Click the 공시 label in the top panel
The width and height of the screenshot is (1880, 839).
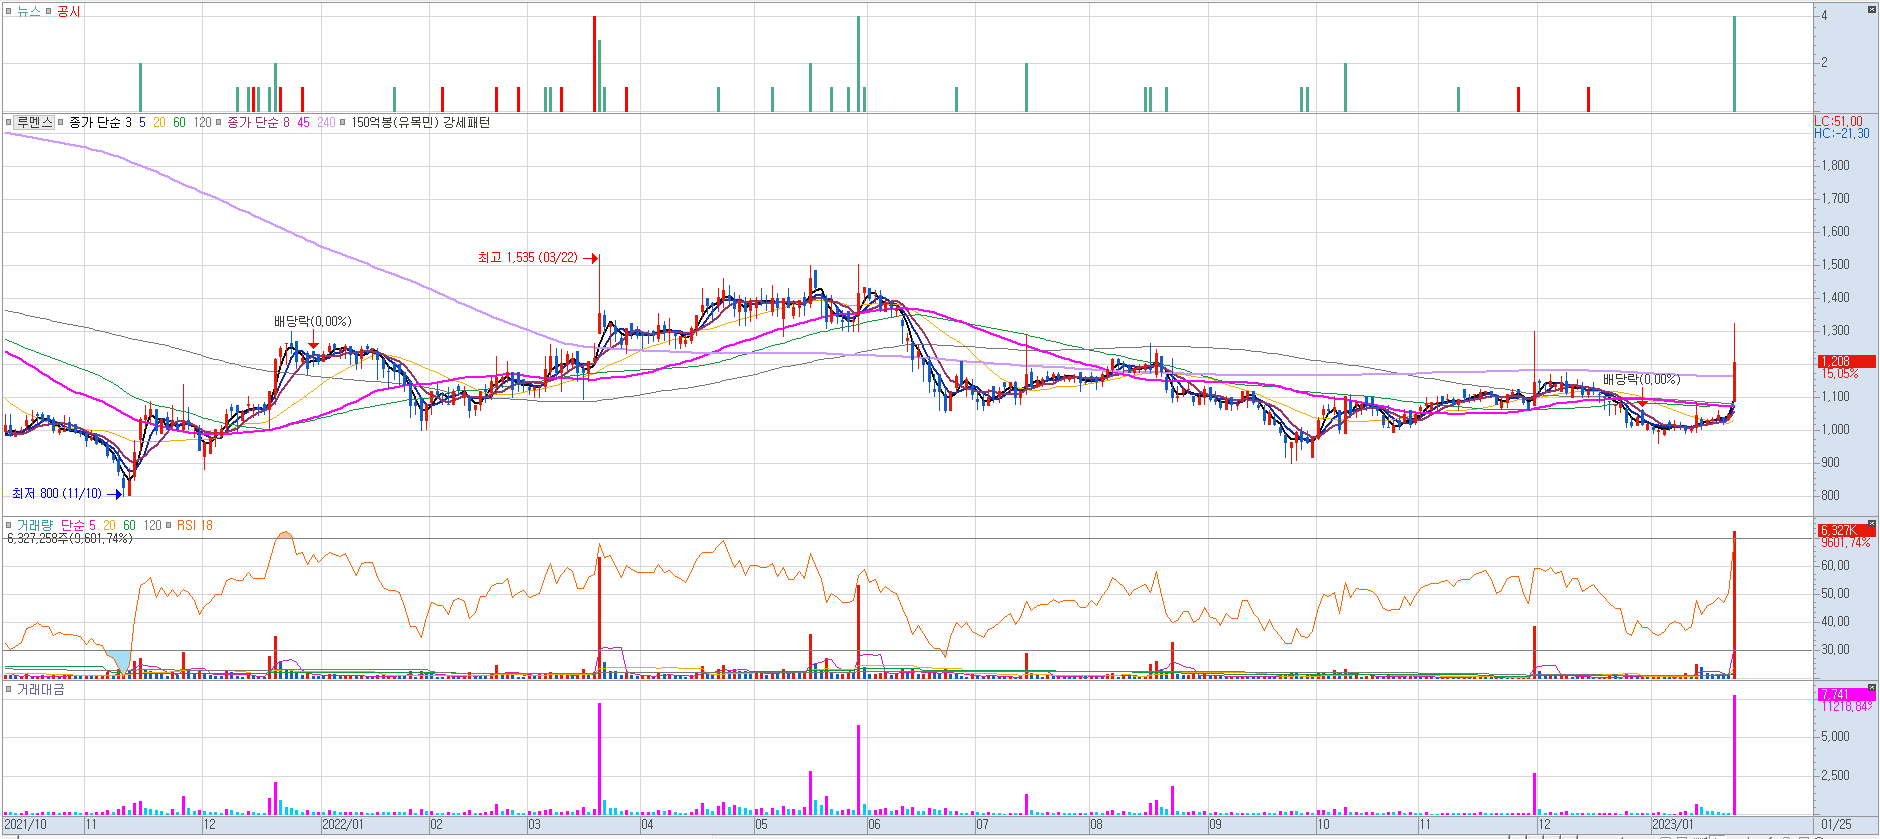tap(69, 11)
